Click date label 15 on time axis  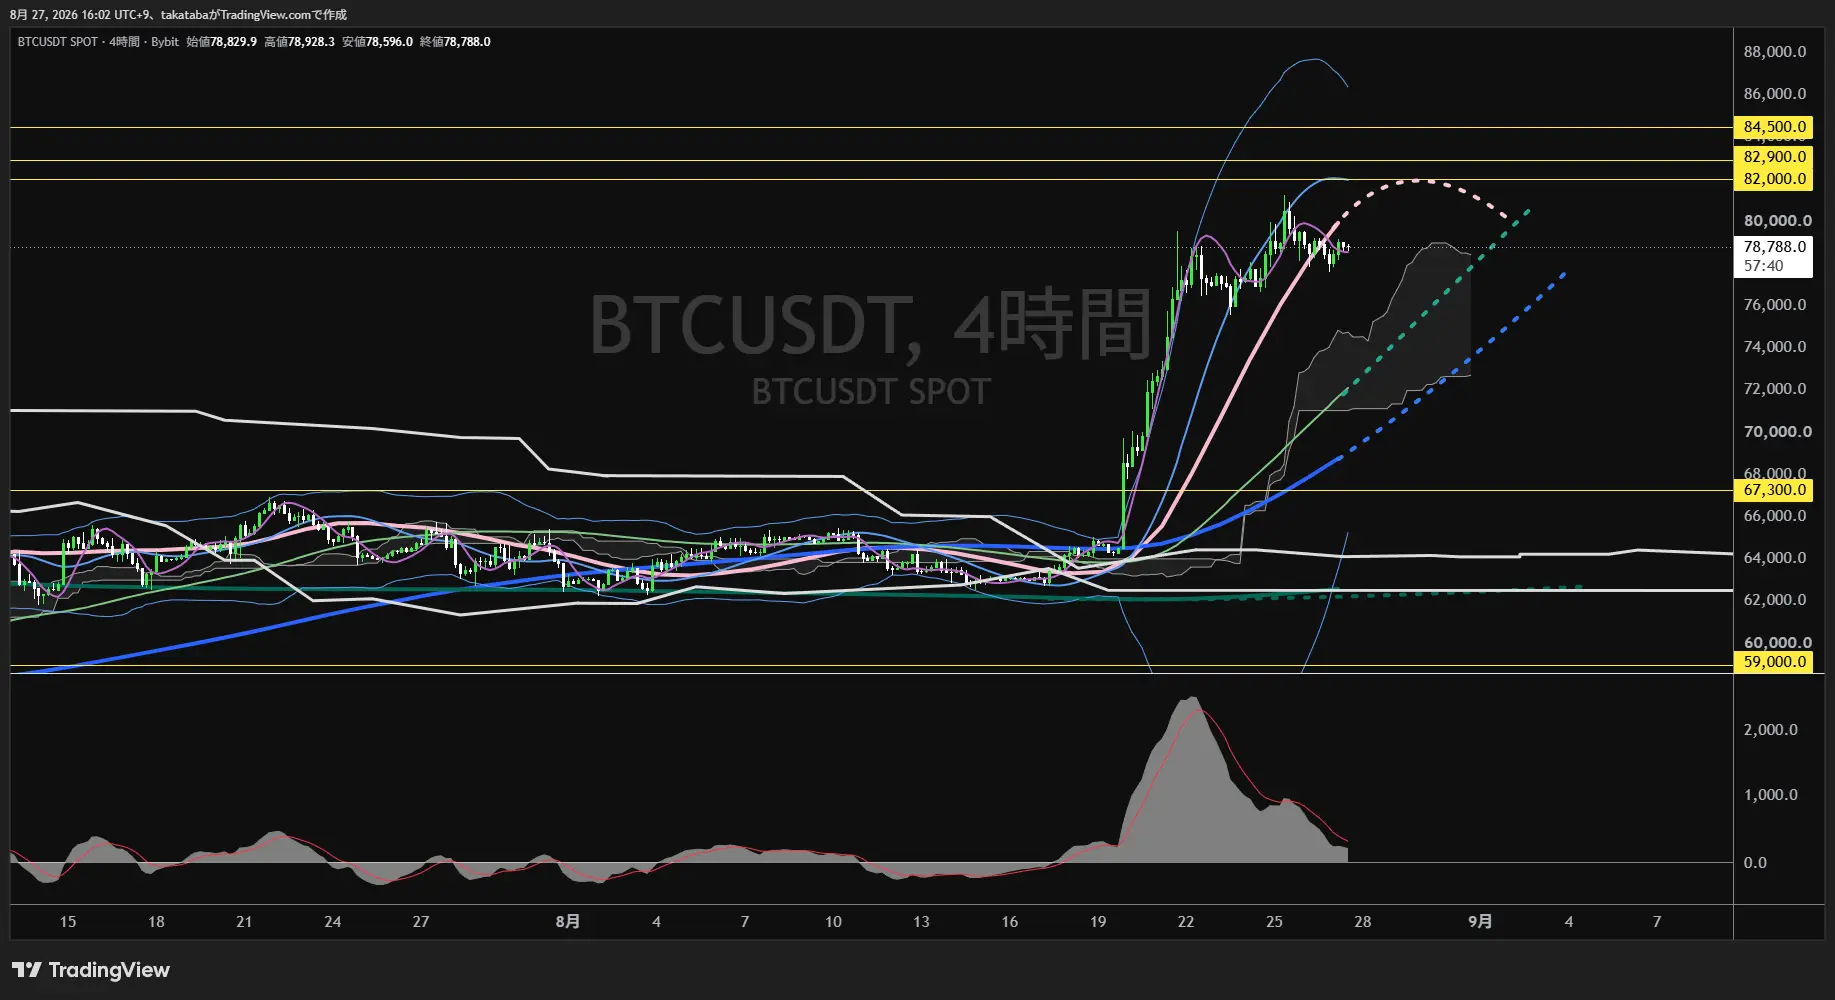[x=68, y=922]
